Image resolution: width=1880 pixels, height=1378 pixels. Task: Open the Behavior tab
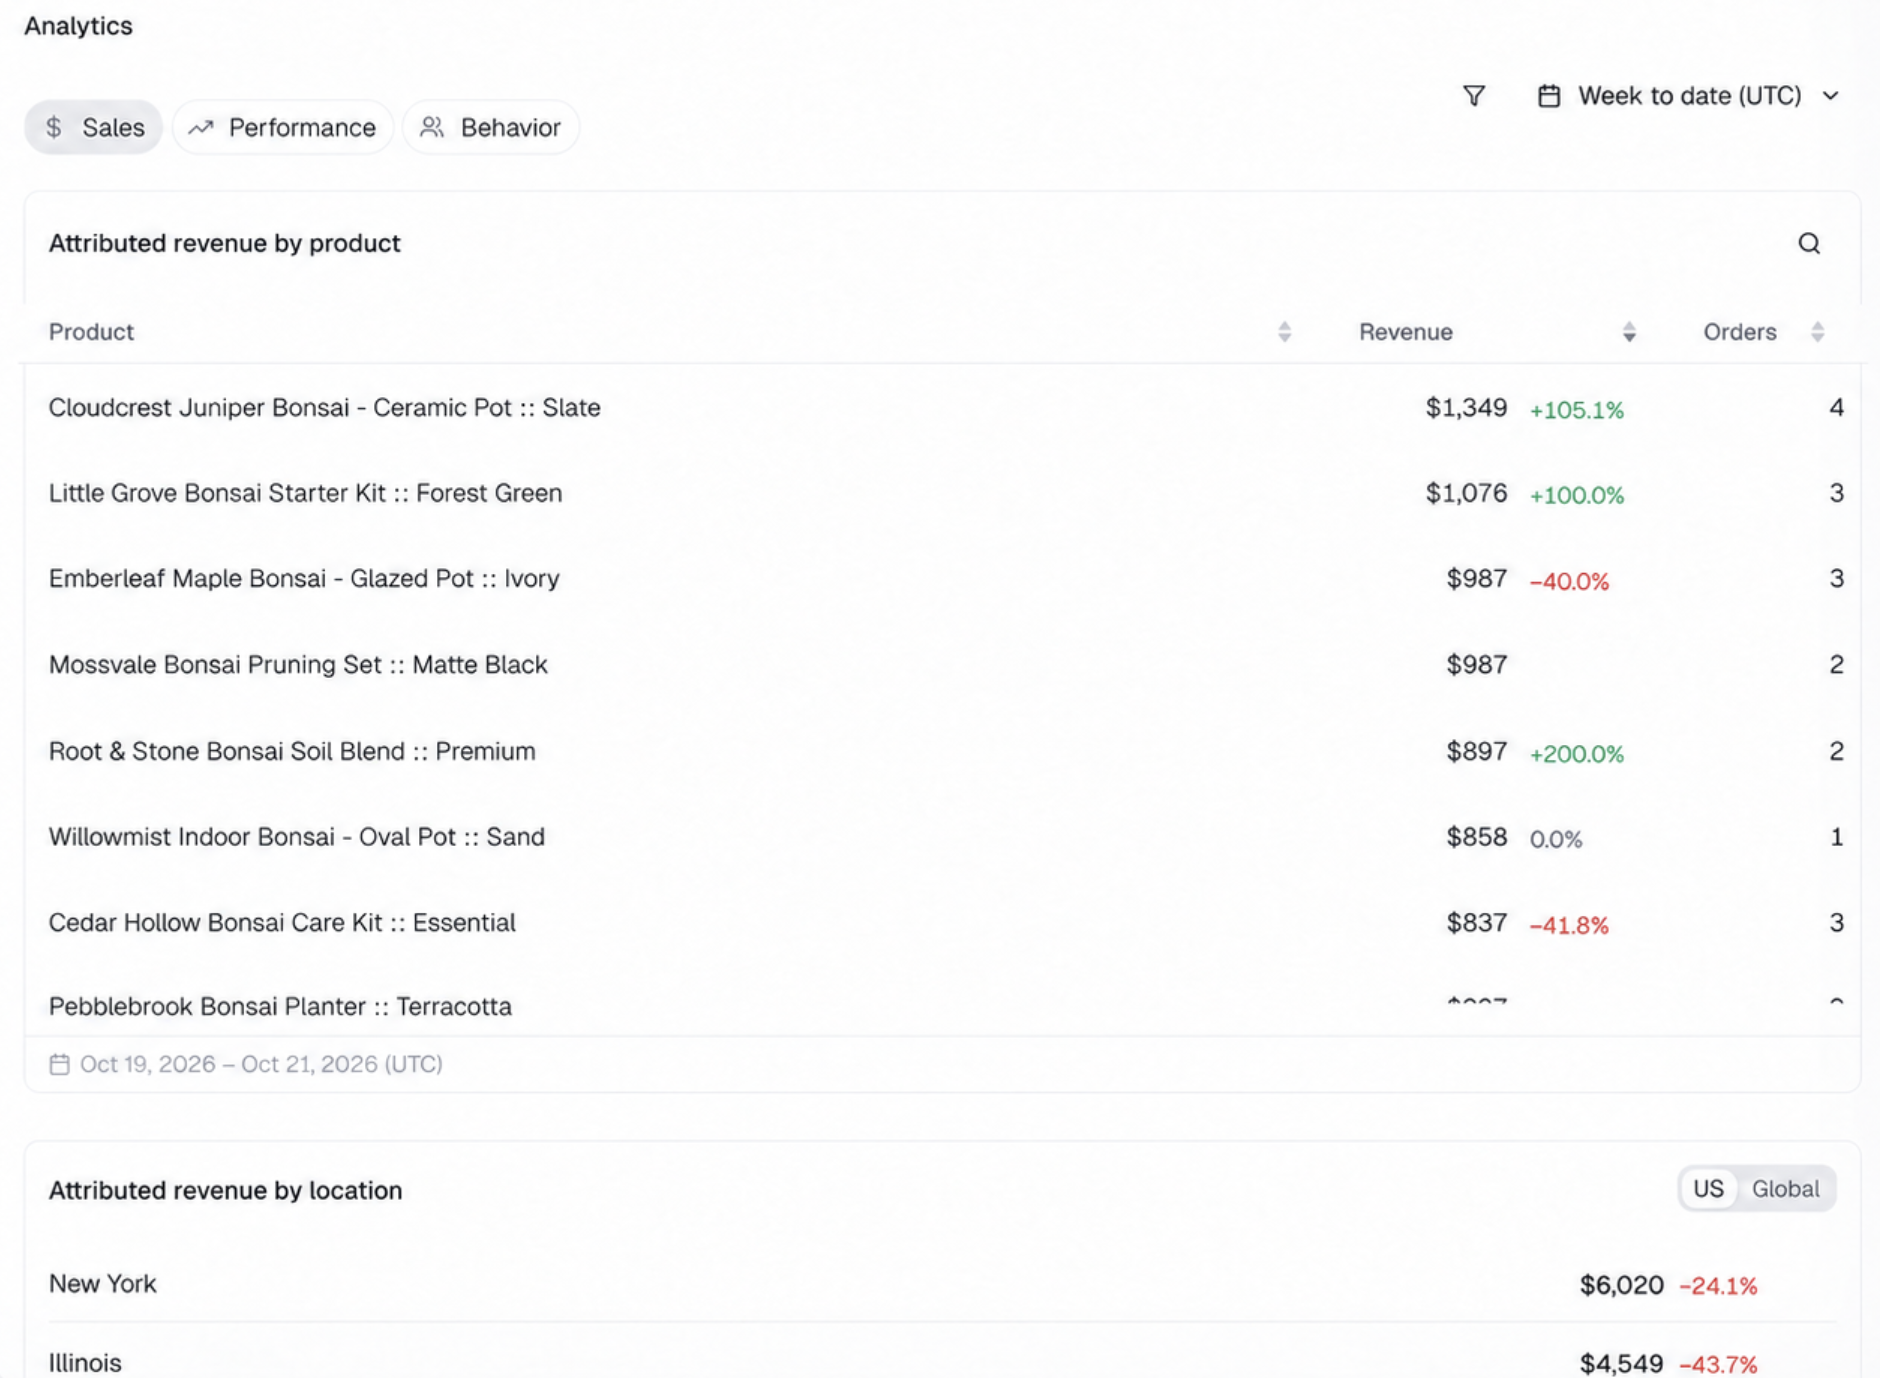[x=491, y=127]
